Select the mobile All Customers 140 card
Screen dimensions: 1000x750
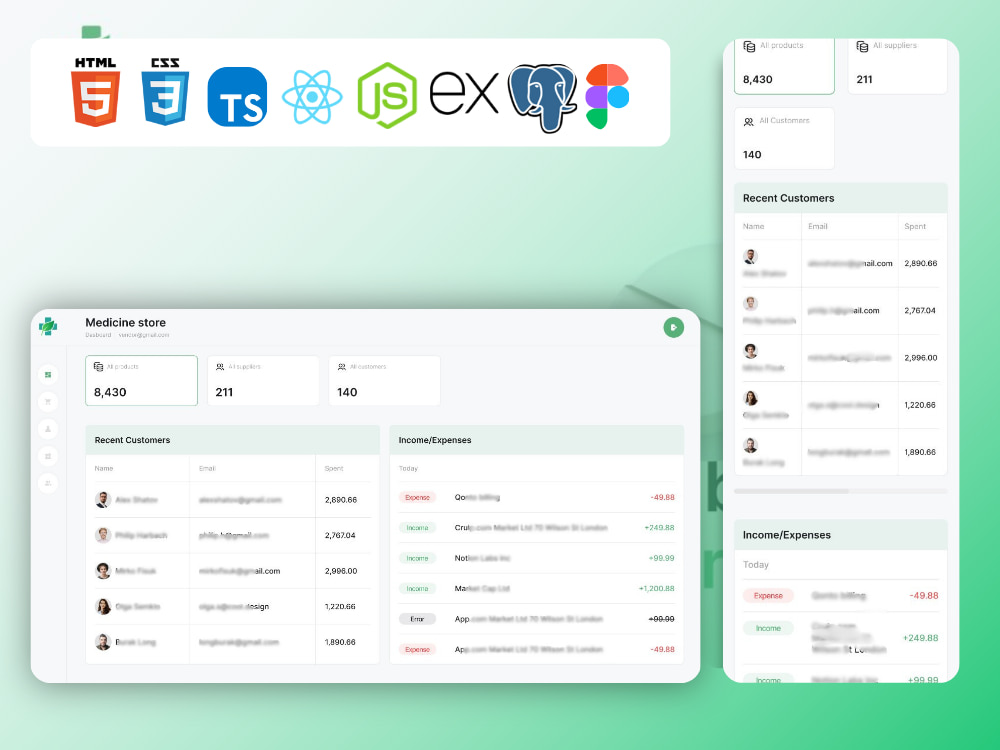click(x=784, y=138)
